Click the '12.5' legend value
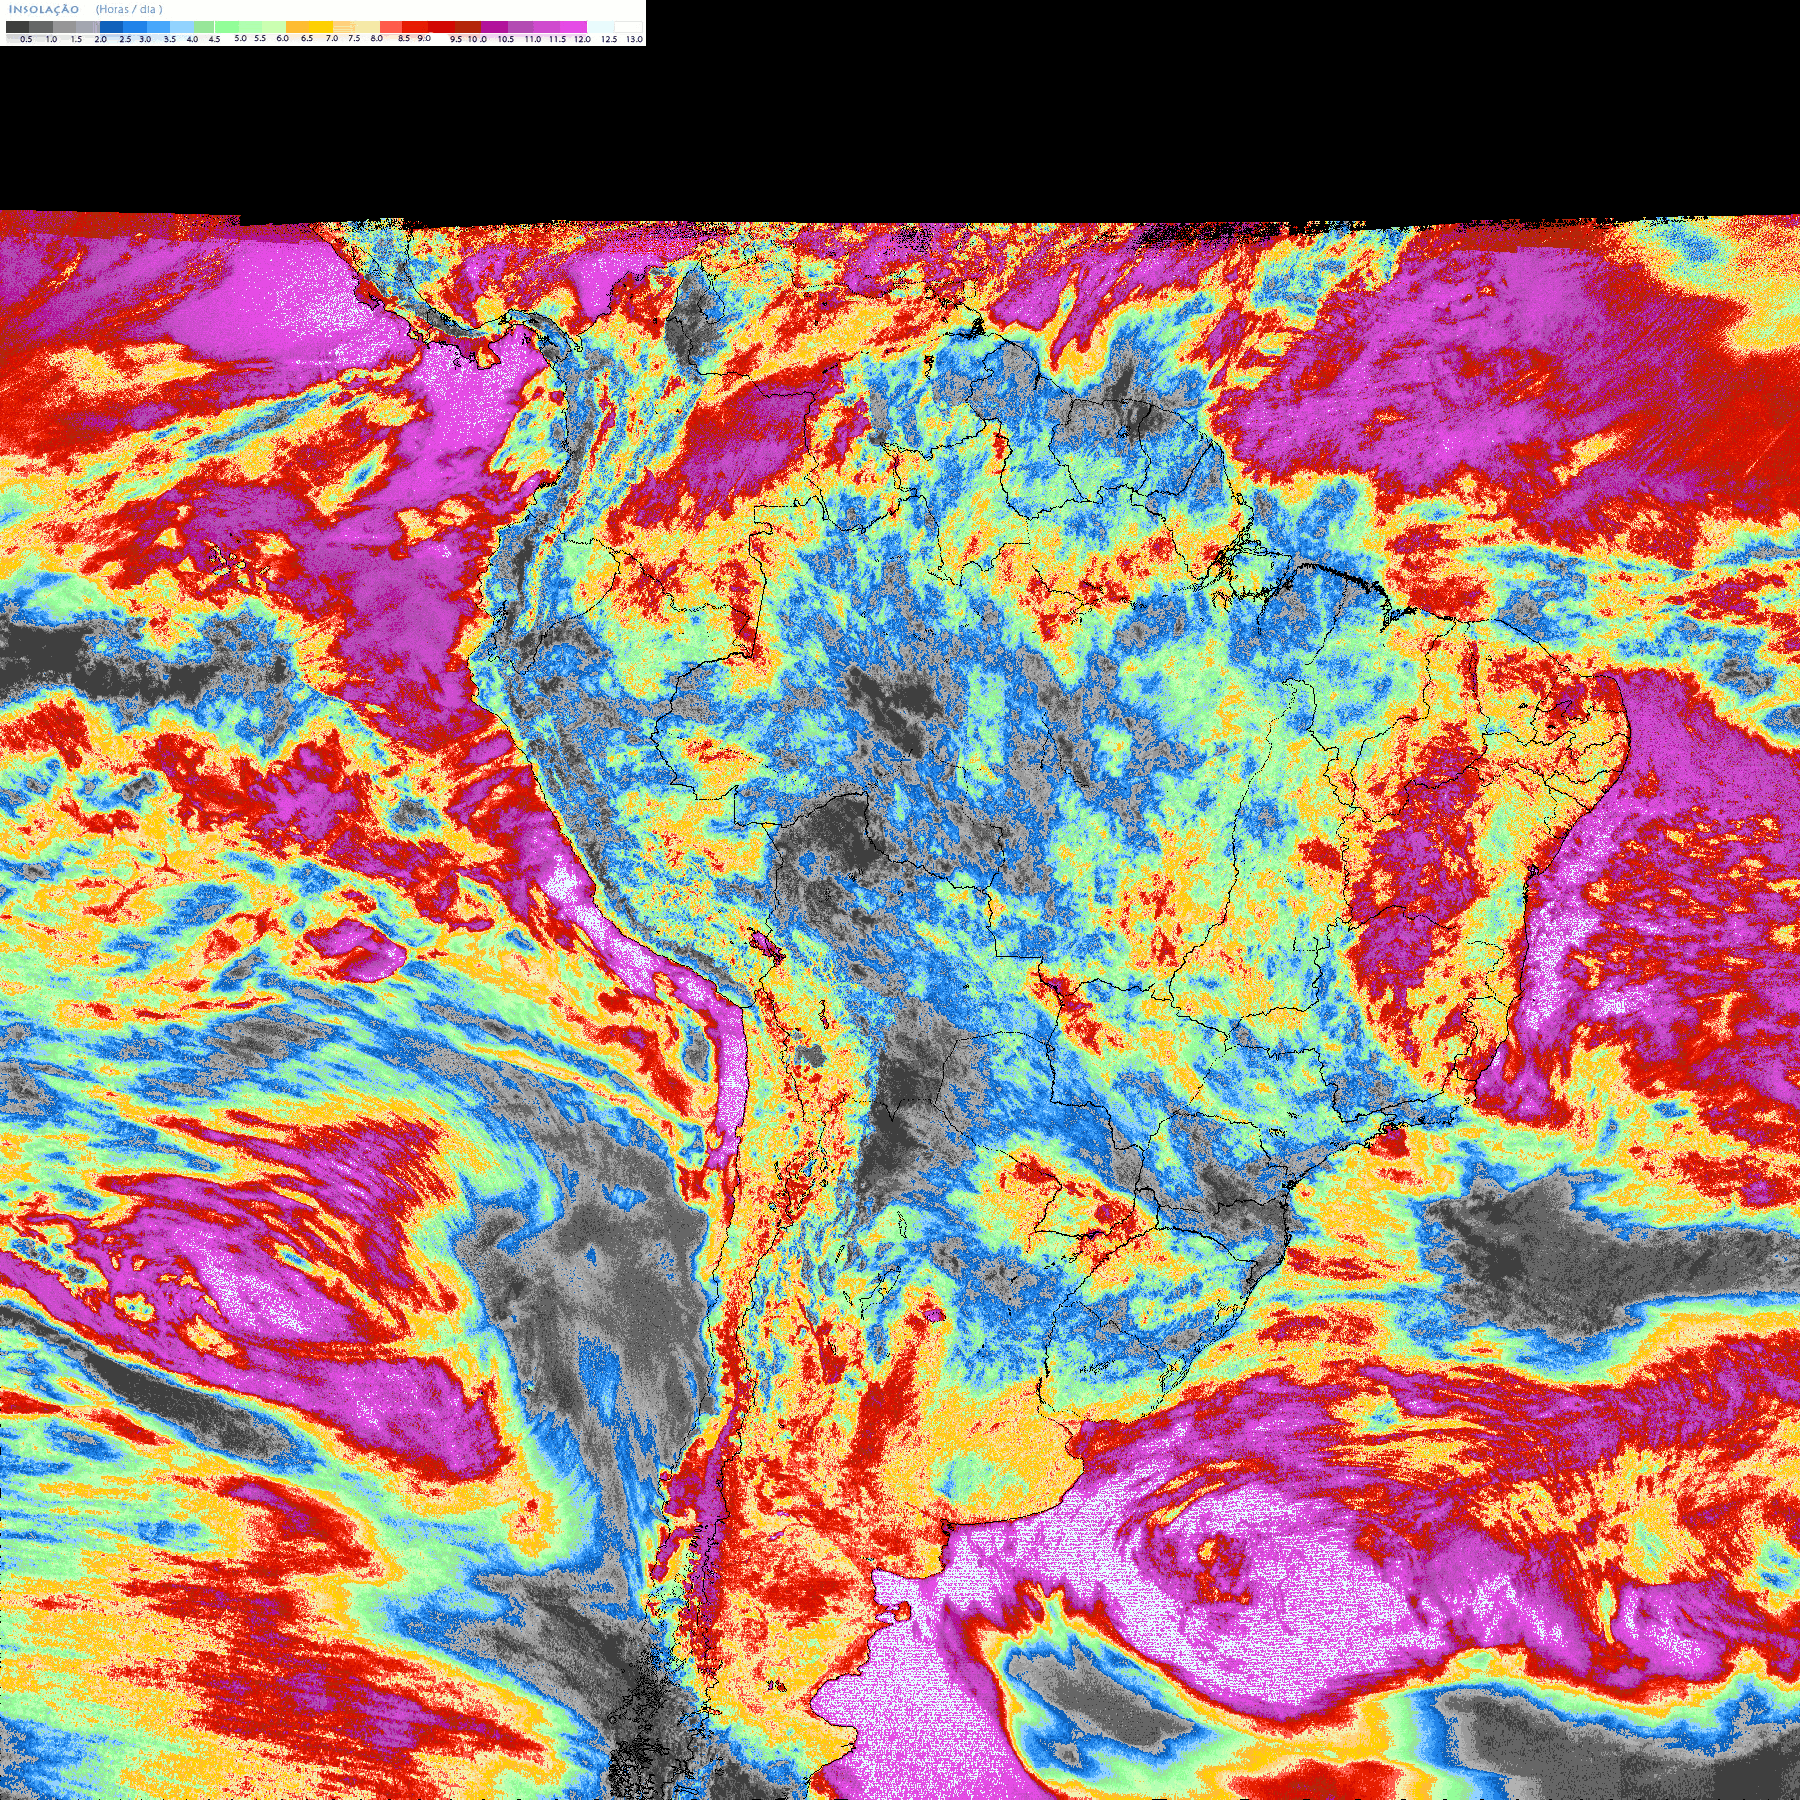 click(609, 39)
